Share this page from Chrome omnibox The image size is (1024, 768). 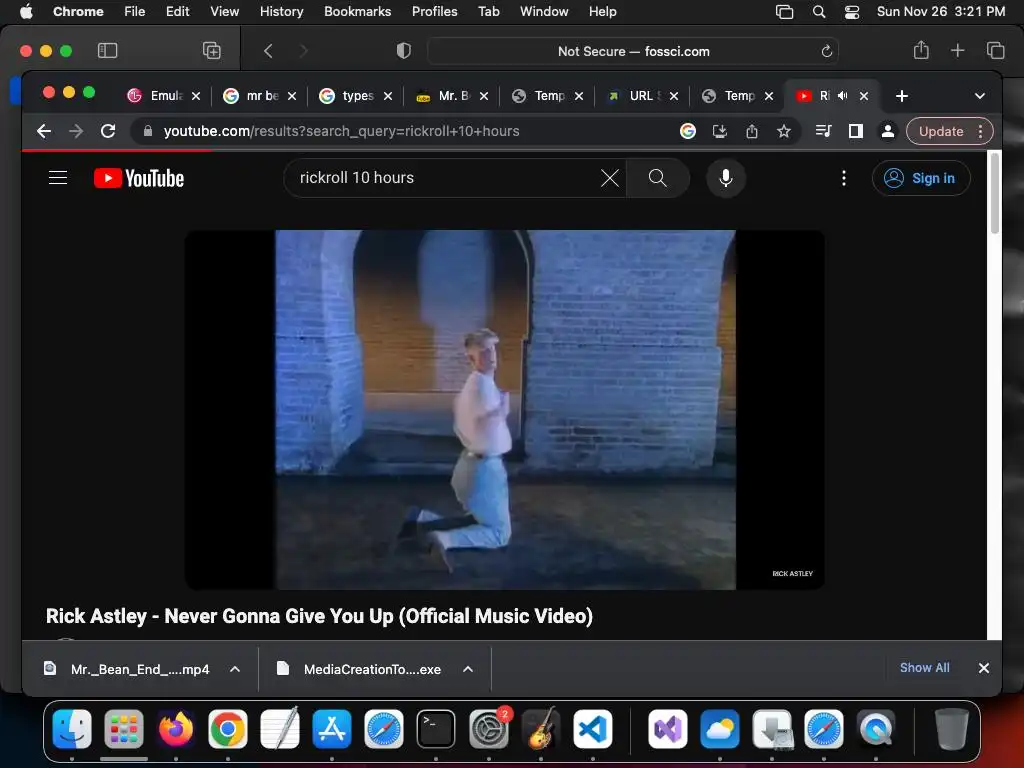tap(752, 131)
